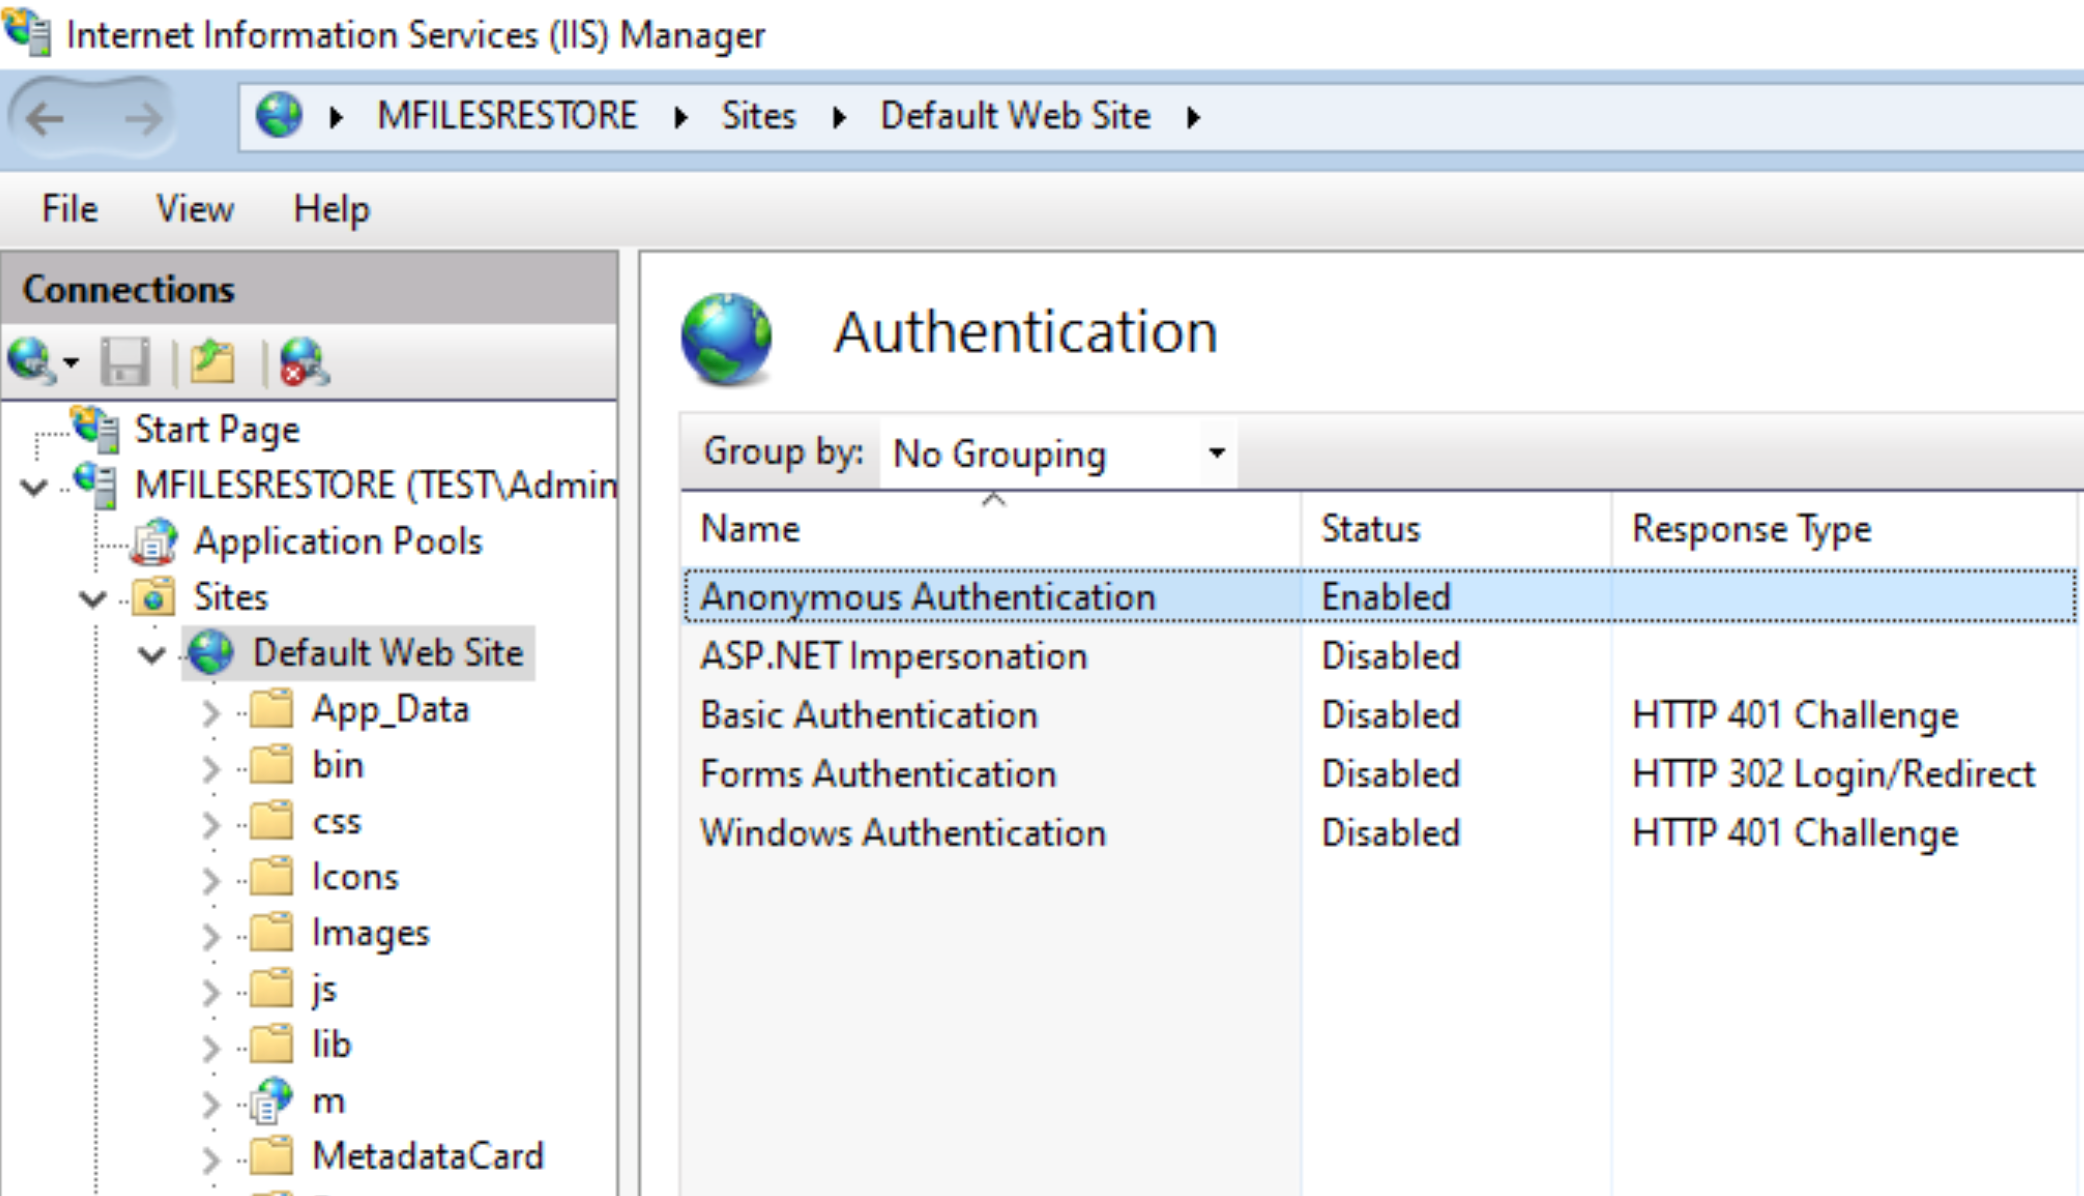The width and height of the screenshot is (2084, 1196).
Task: Click the large Authentication globe icon
Action: point(727,338)
